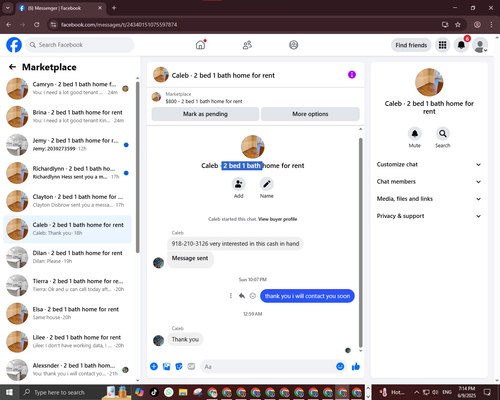The width and height of the screenshot is (500, 400).
Task: Click the chat messages scrollbar
Action: [x=360, y=243]
